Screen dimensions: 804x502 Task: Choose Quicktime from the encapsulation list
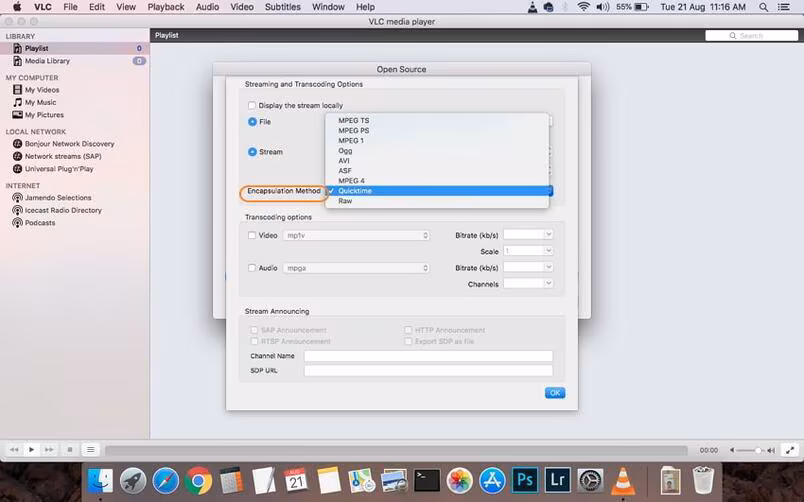(x=437, y=191)
